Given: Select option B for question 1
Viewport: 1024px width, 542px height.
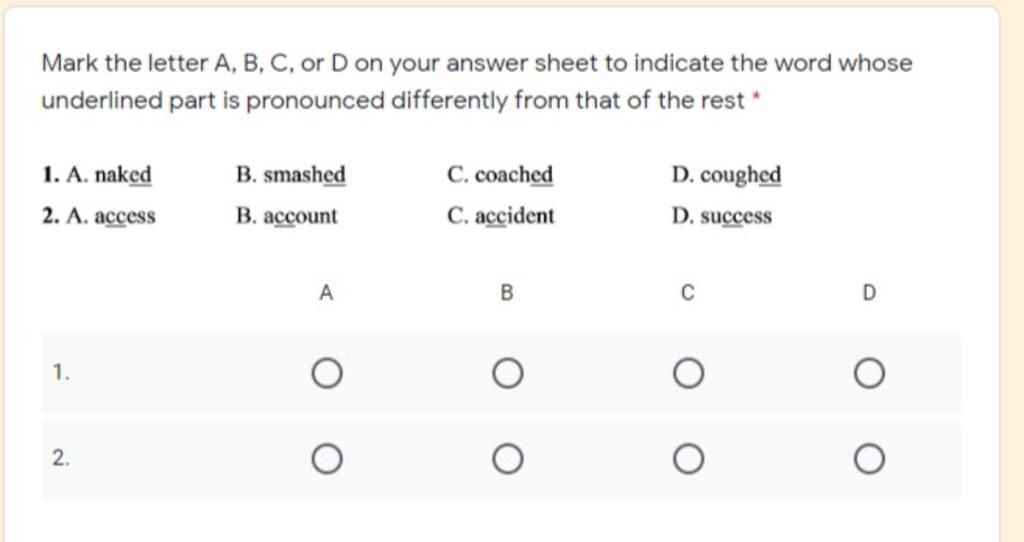Looking at the screenshot, I should coord(507,375).
